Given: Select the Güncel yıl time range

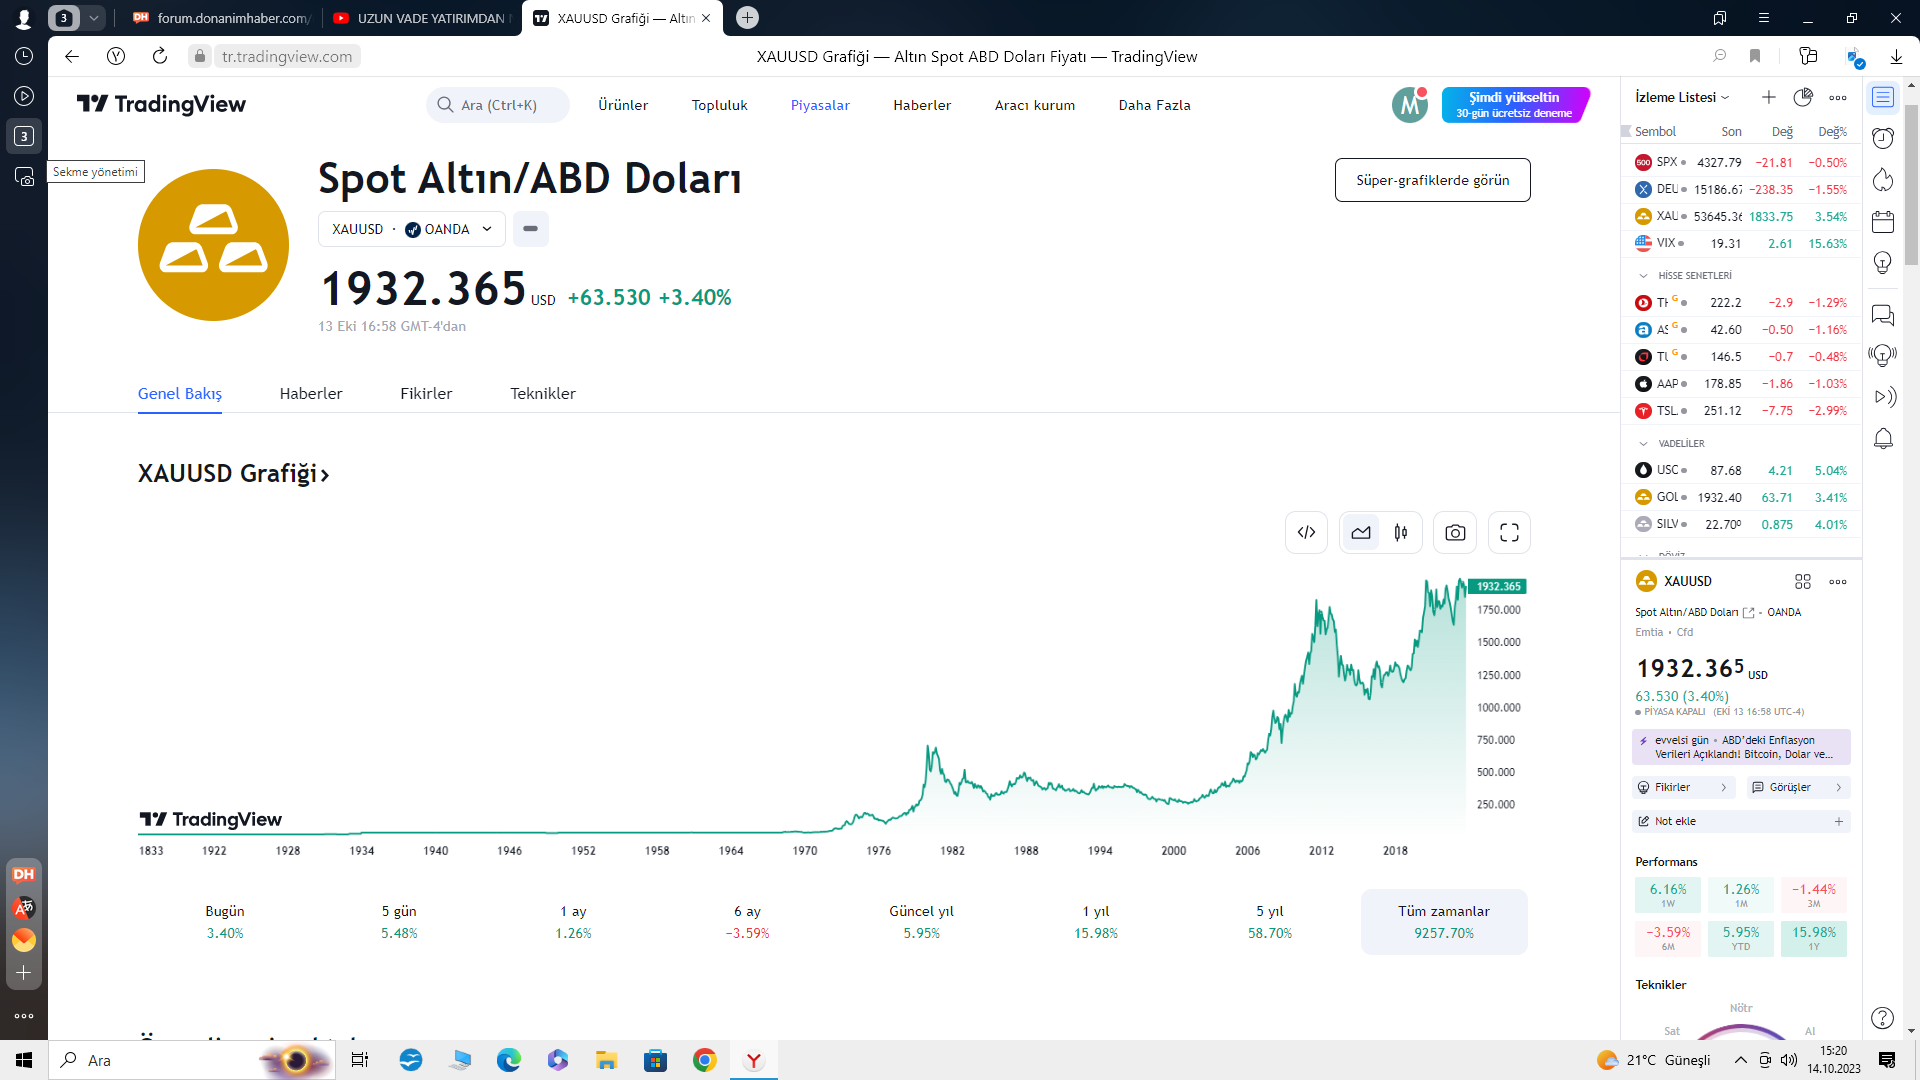Looking at the screenshot, I should click(921, 922).
